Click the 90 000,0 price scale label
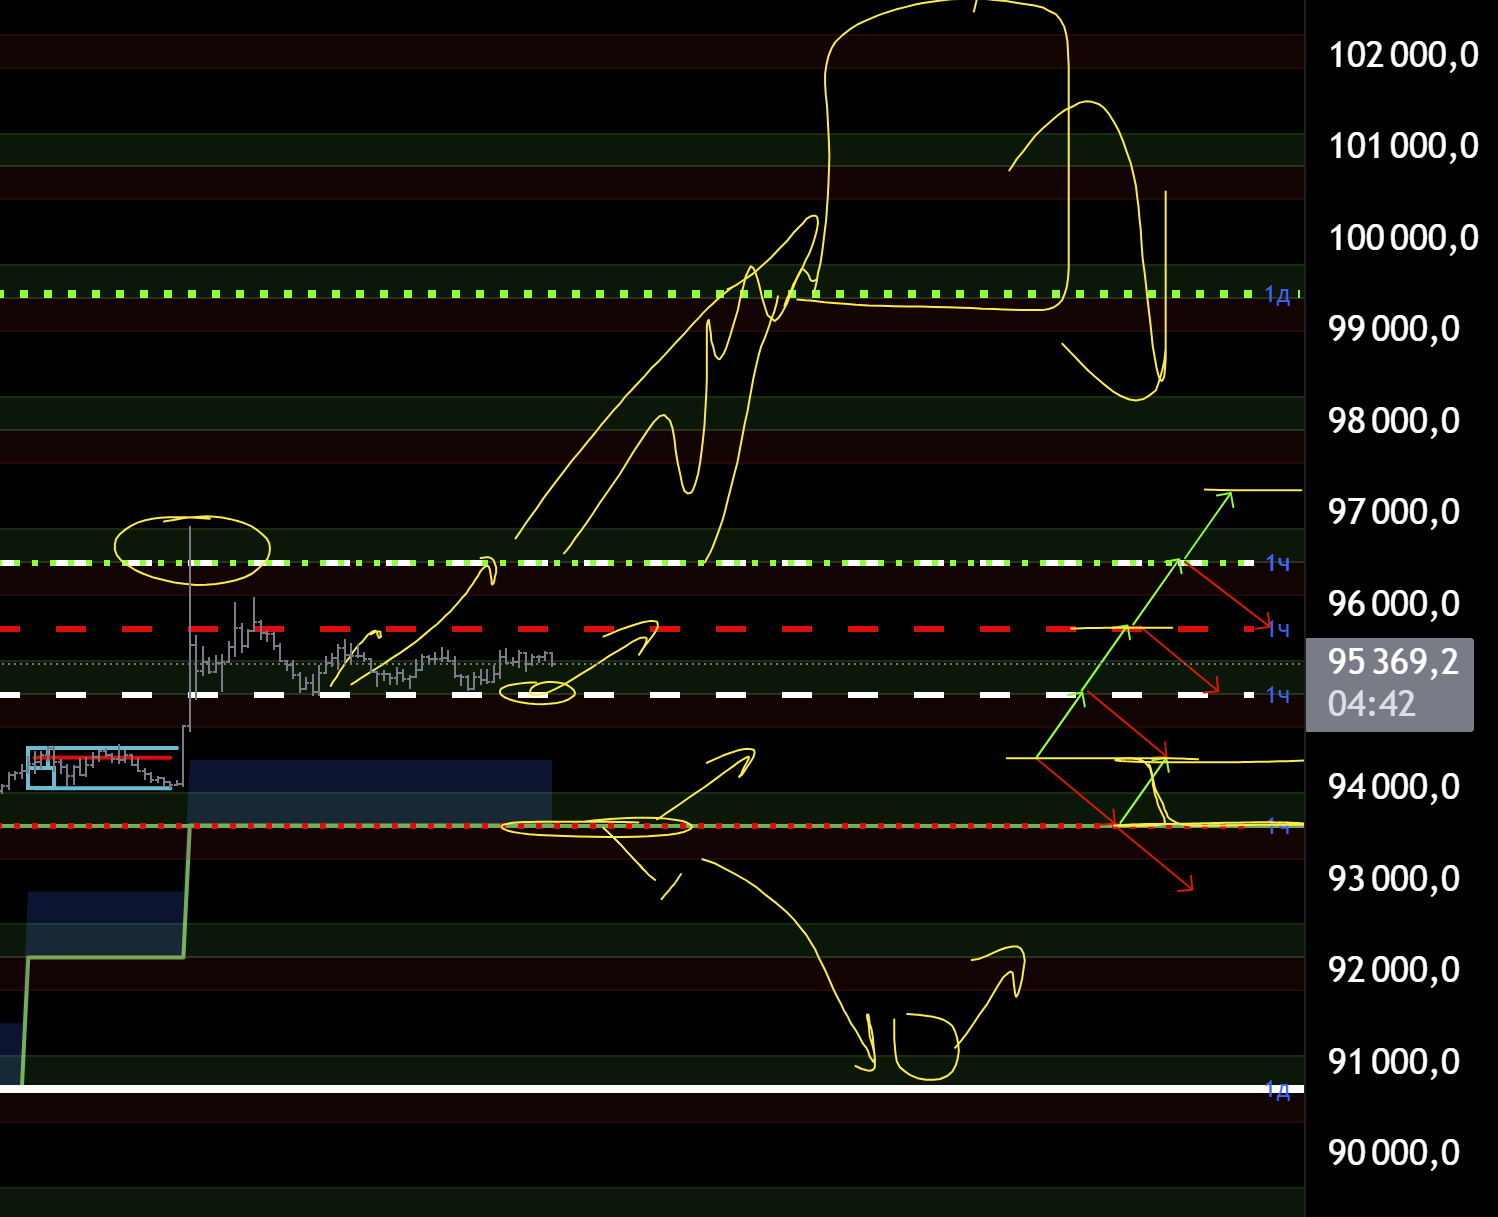Screen dimensions: 1498x1217 (x=1393, y=1153)
